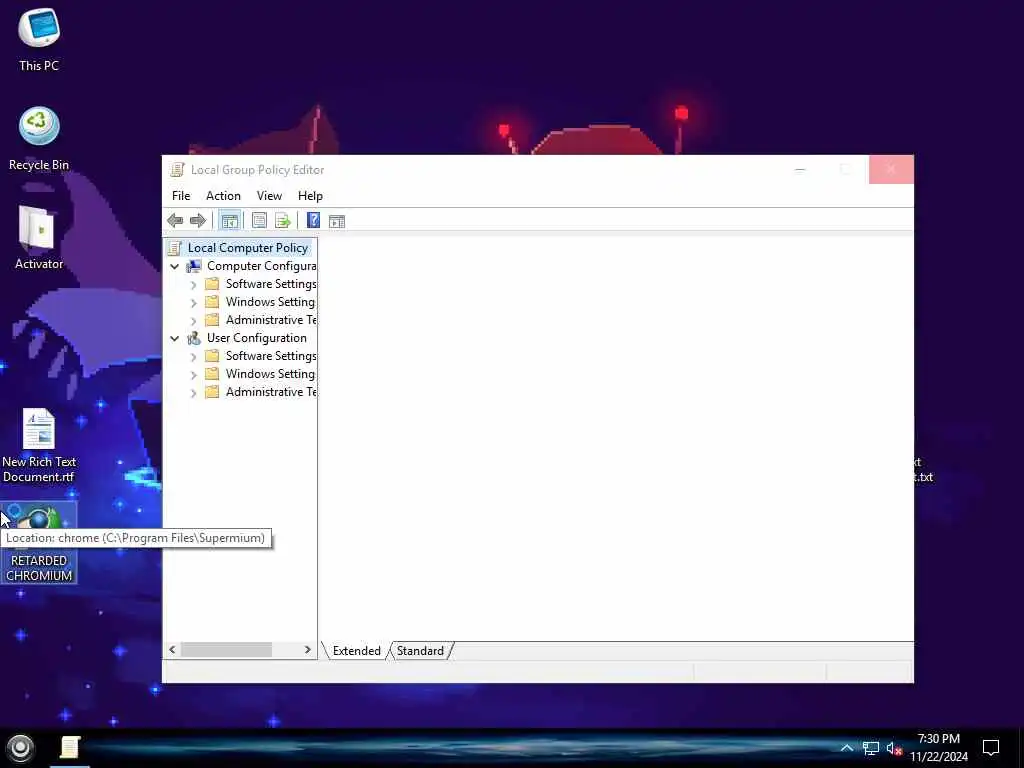Select the Local Computer Policy tree root

pos(248,248)
